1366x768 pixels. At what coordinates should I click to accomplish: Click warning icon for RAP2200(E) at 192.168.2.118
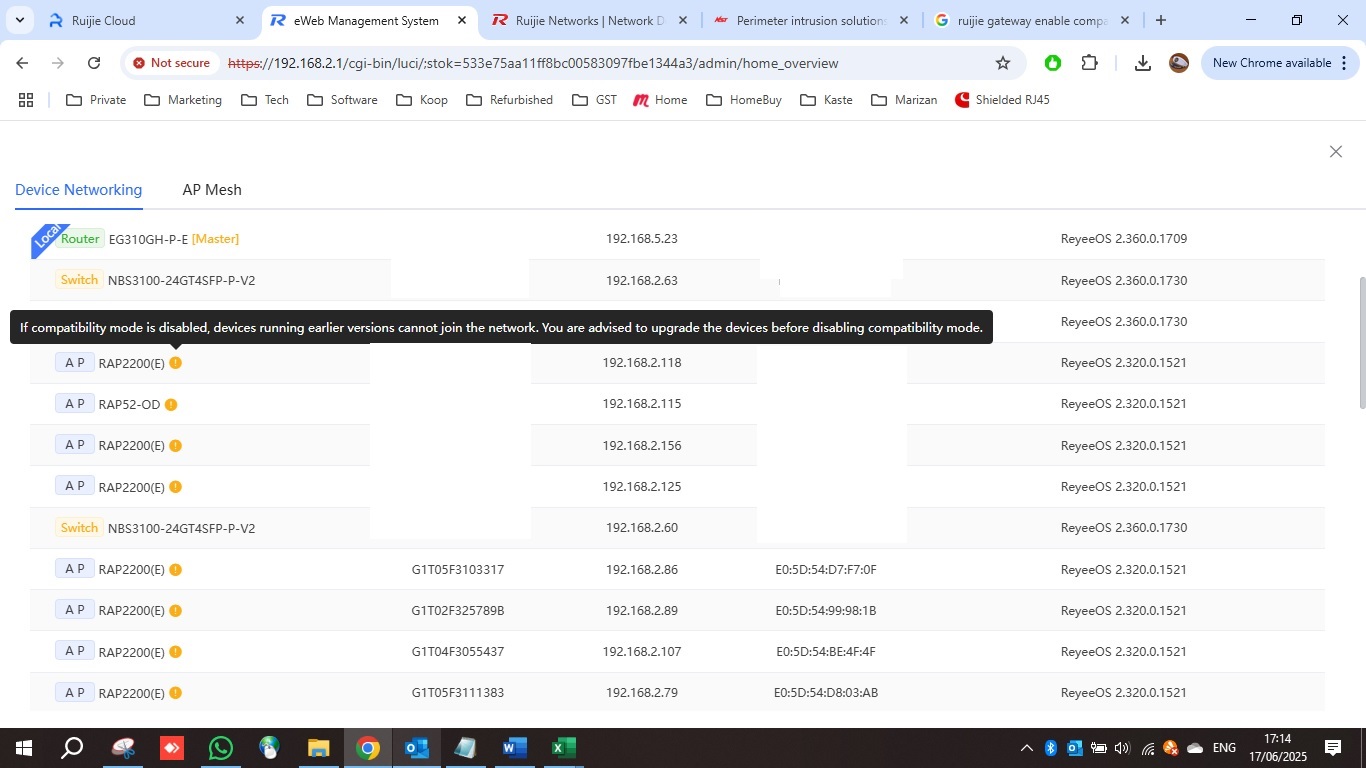coord(176,363)
